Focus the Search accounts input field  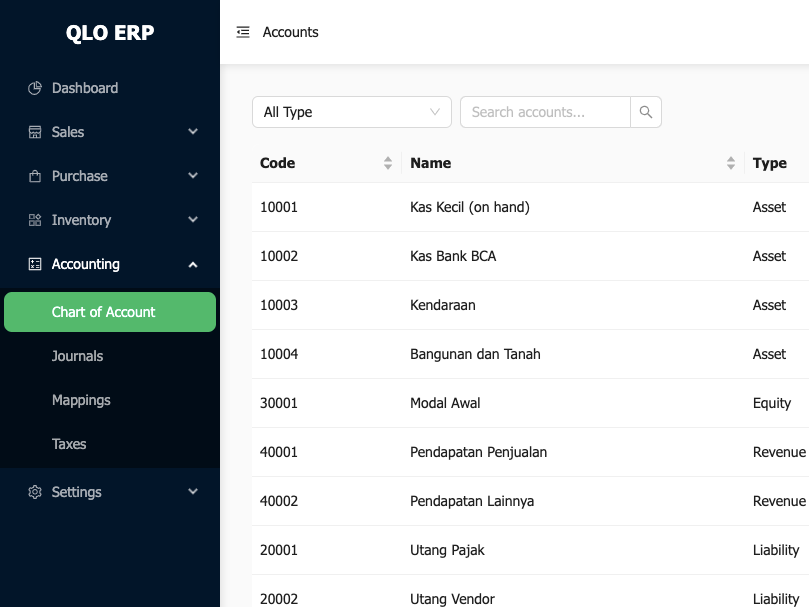(545, 112)
